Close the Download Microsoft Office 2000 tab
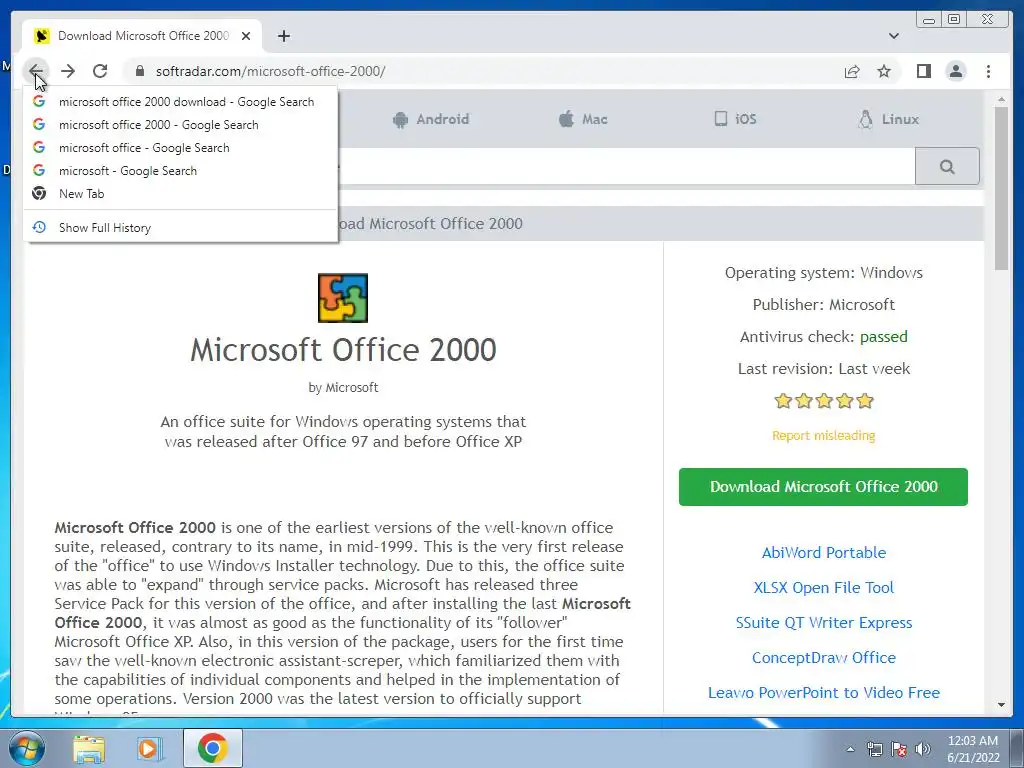 (x=246, y=36)
